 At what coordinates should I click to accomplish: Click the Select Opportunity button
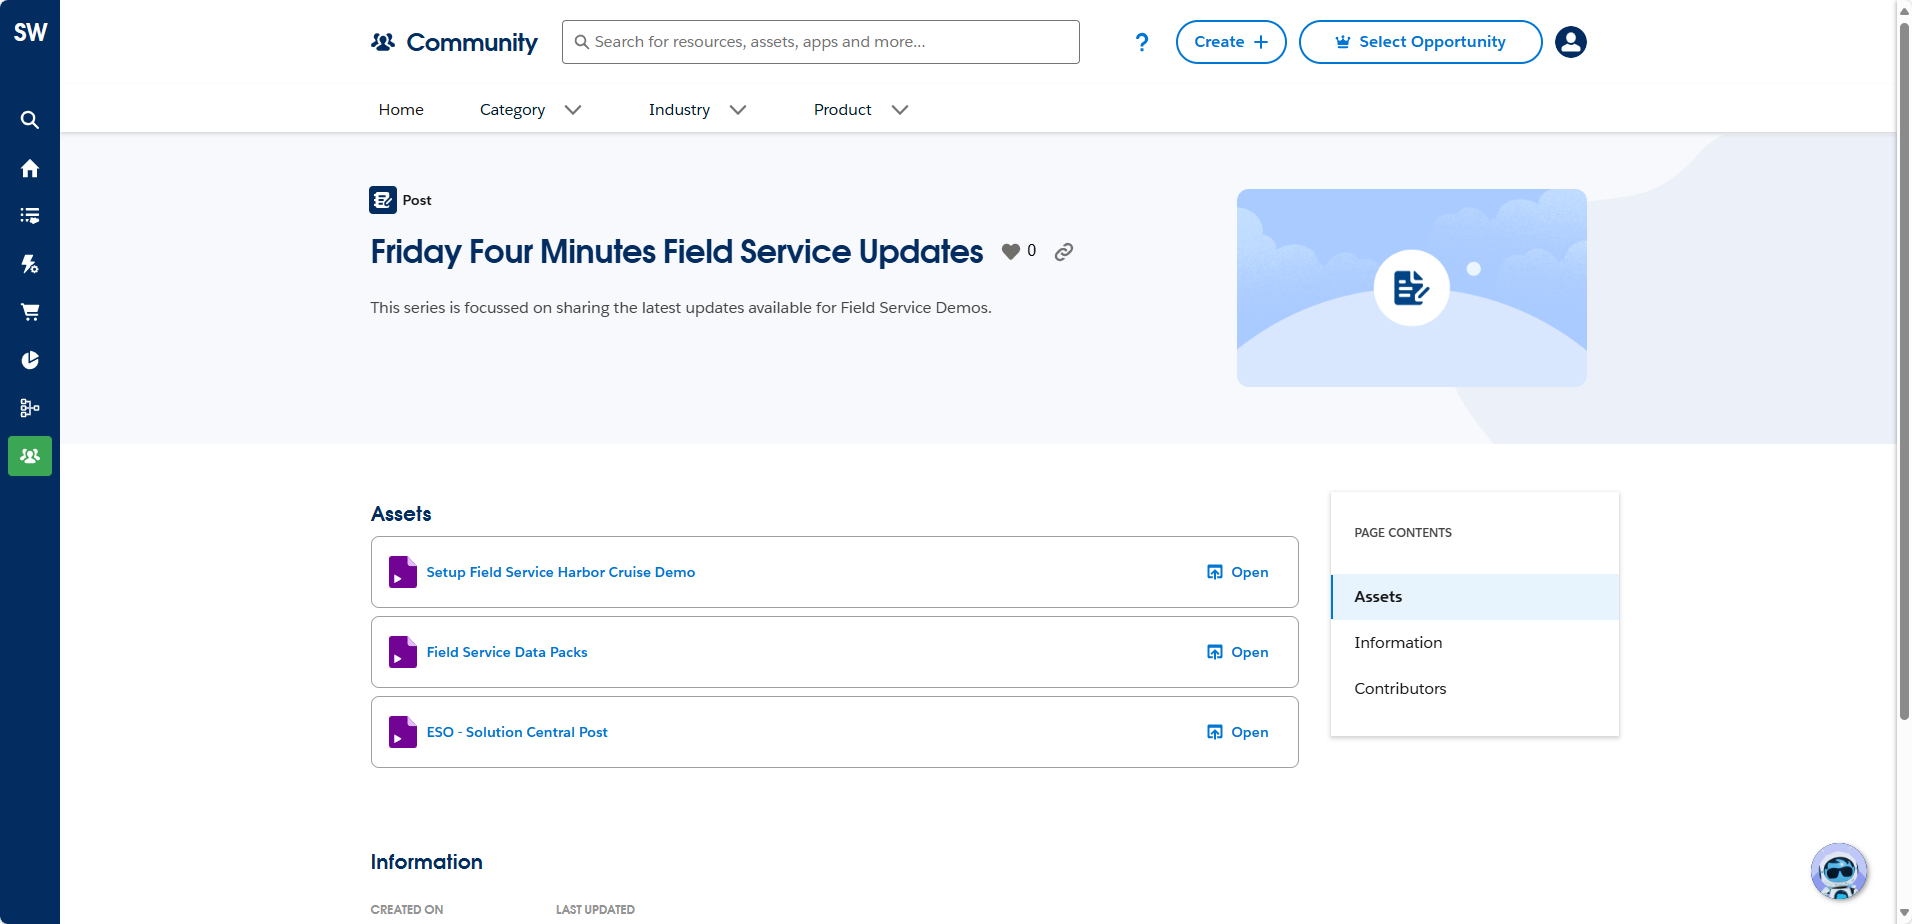pyautogui.click(x=1420, y=42)
